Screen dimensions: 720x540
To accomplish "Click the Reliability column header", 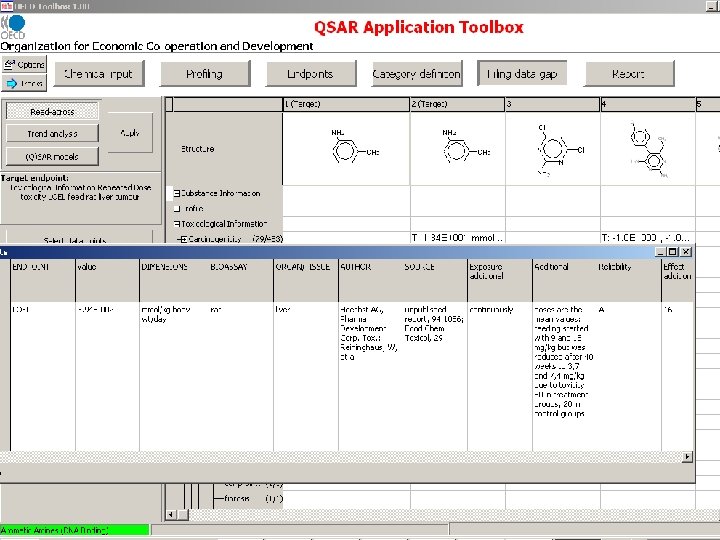I will click(x=629, y=280).
